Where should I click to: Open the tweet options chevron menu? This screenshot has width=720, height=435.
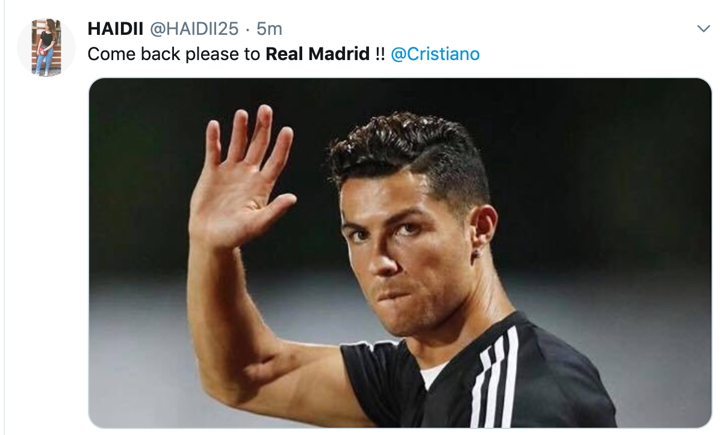pos(703,29)
